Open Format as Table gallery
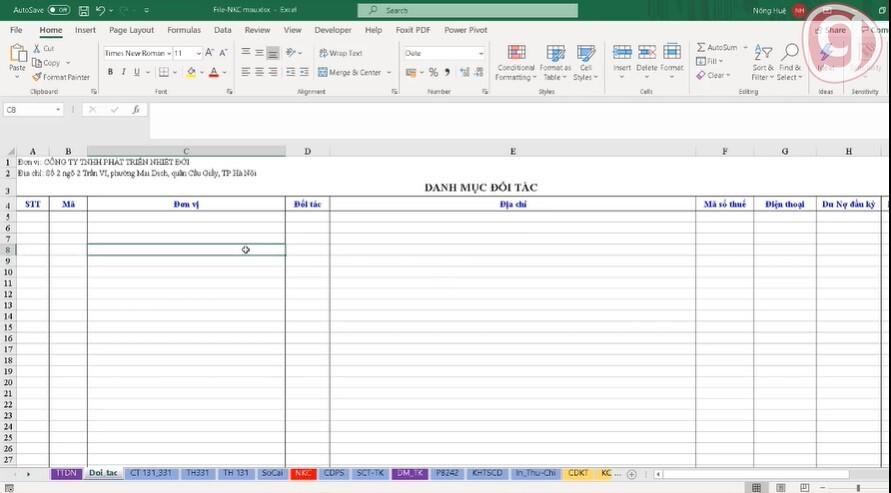 pos(555,62)
